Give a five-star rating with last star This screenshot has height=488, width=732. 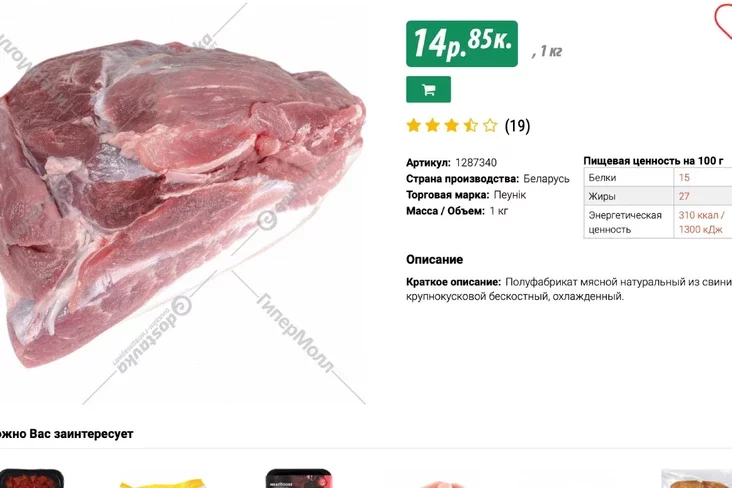coord(490,126)
